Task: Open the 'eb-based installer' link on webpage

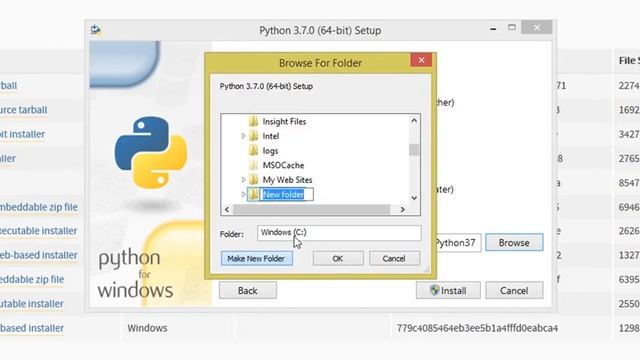Action: [x=39, y=255]
